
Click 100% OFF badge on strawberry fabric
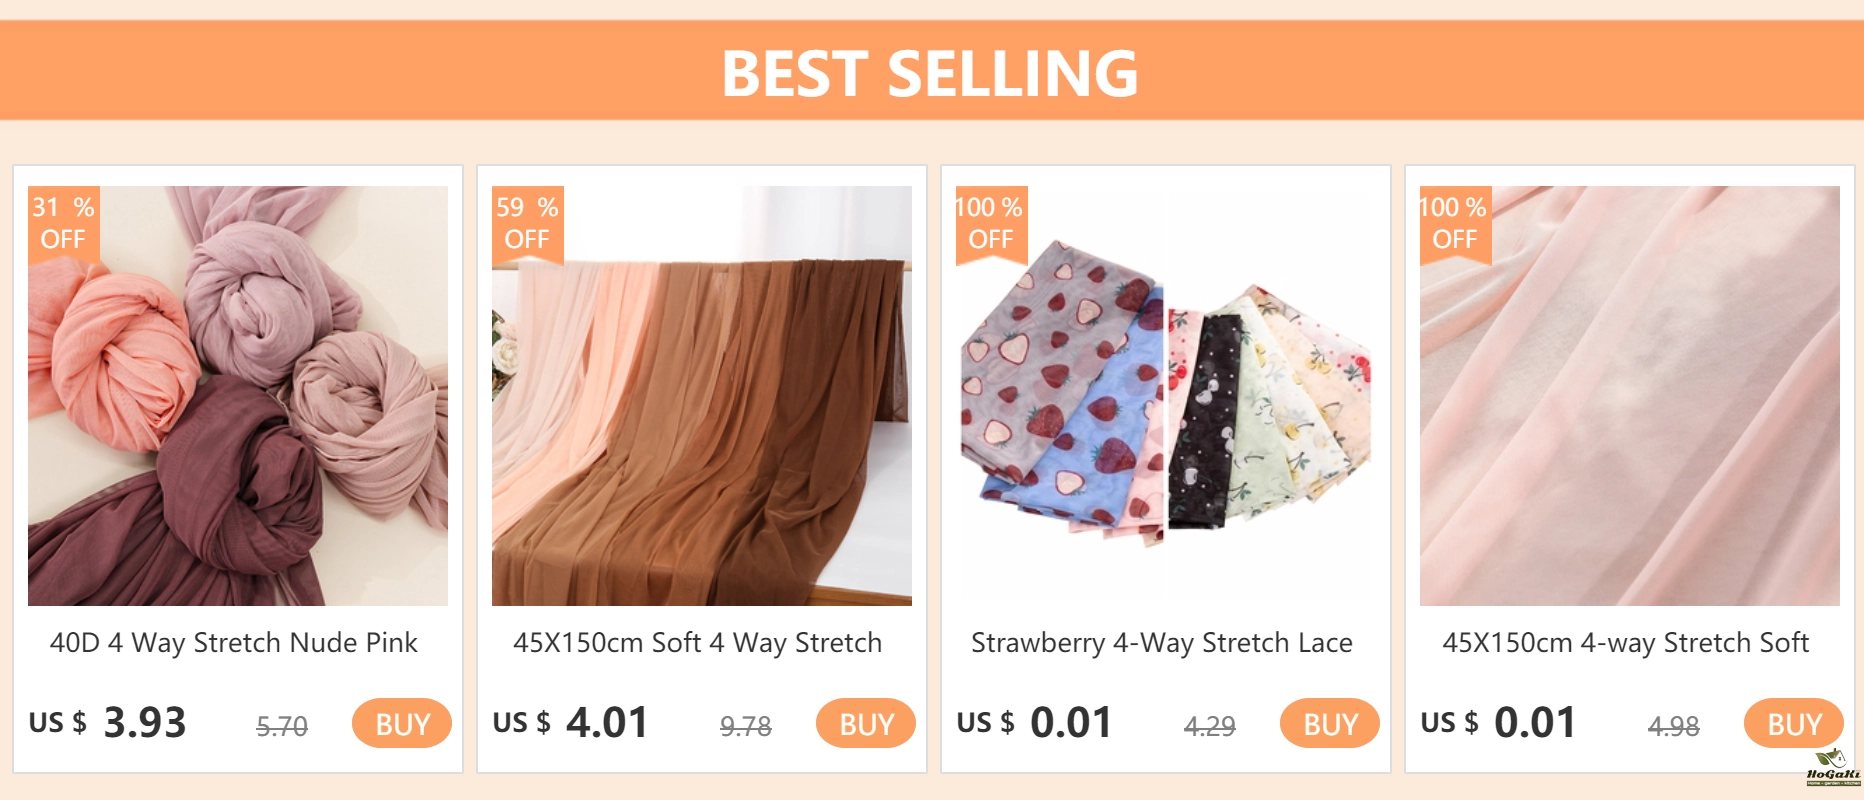(x=991, y=224)
